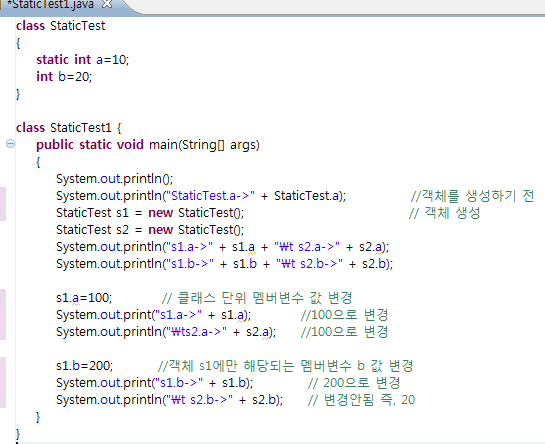This screenshot has height=444, width=545.
Task: Click println line with "s1.a->" and "s2.a->"
Action: 223,247
